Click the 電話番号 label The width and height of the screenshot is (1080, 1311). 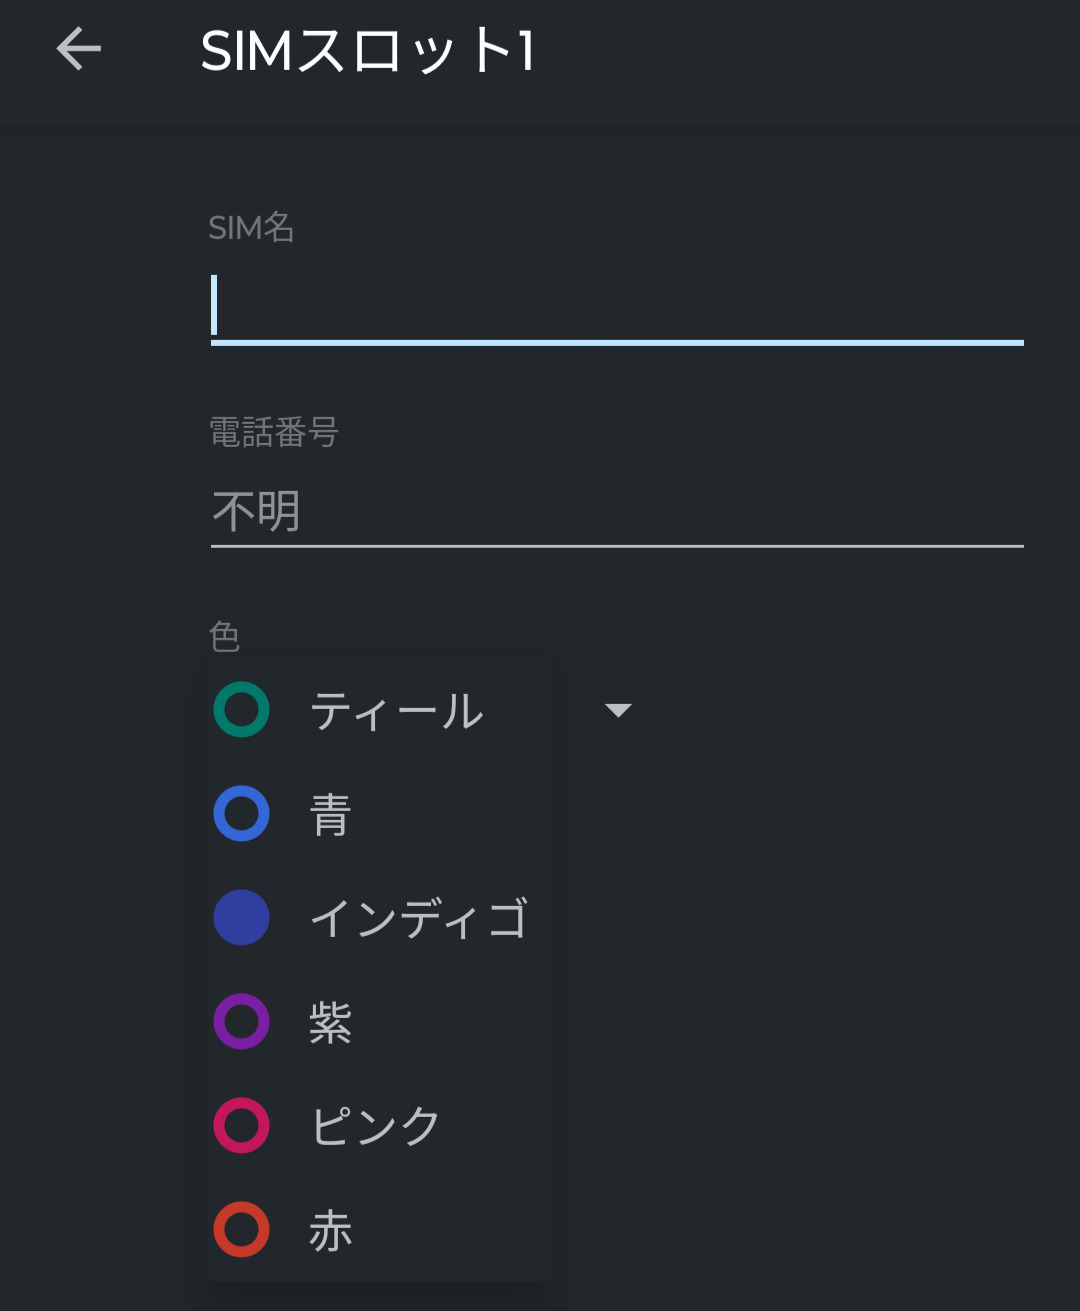(x=274, y=432)
